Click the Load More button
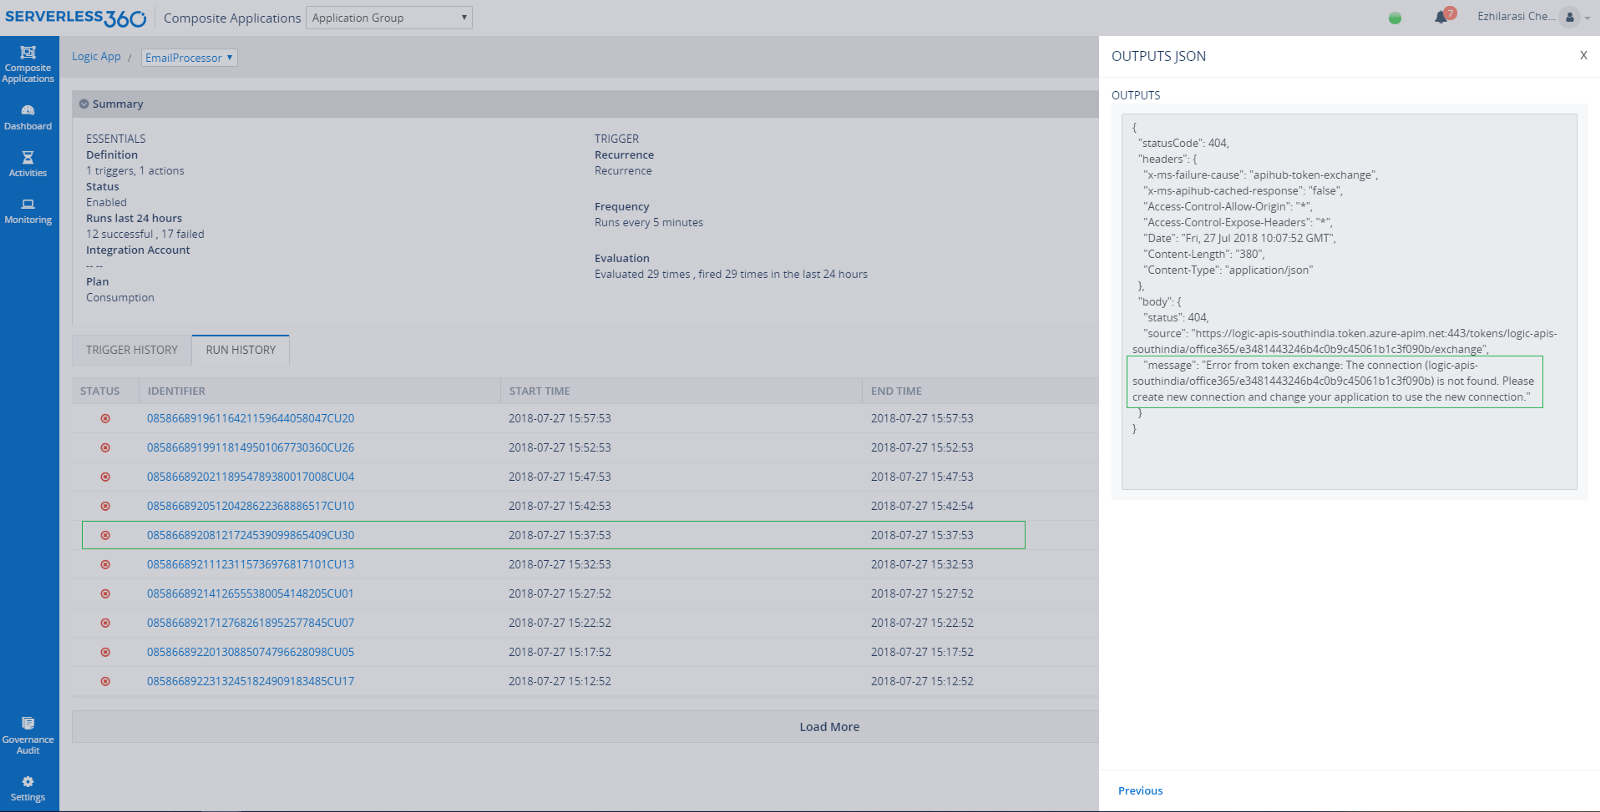Screen dimensions: 1600x812 coord(830,727)
